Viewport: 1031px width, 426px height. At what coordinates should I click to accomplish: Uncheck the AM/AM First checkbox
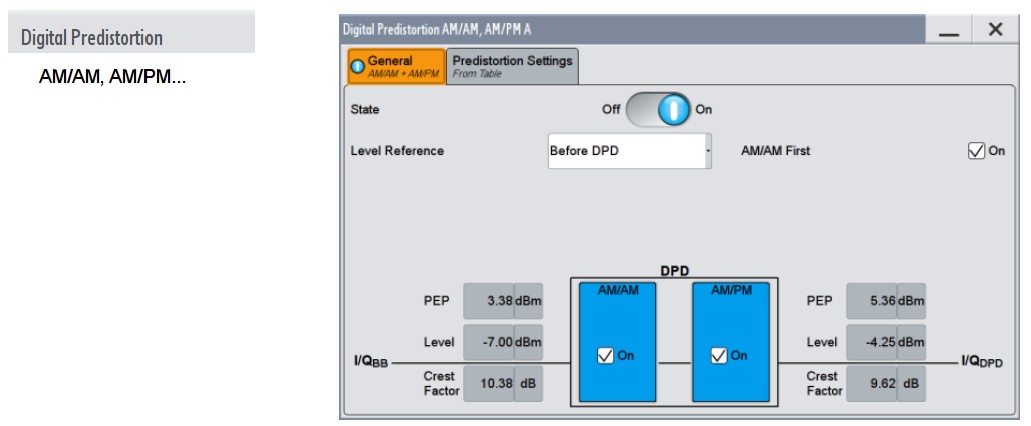(977, 151)
